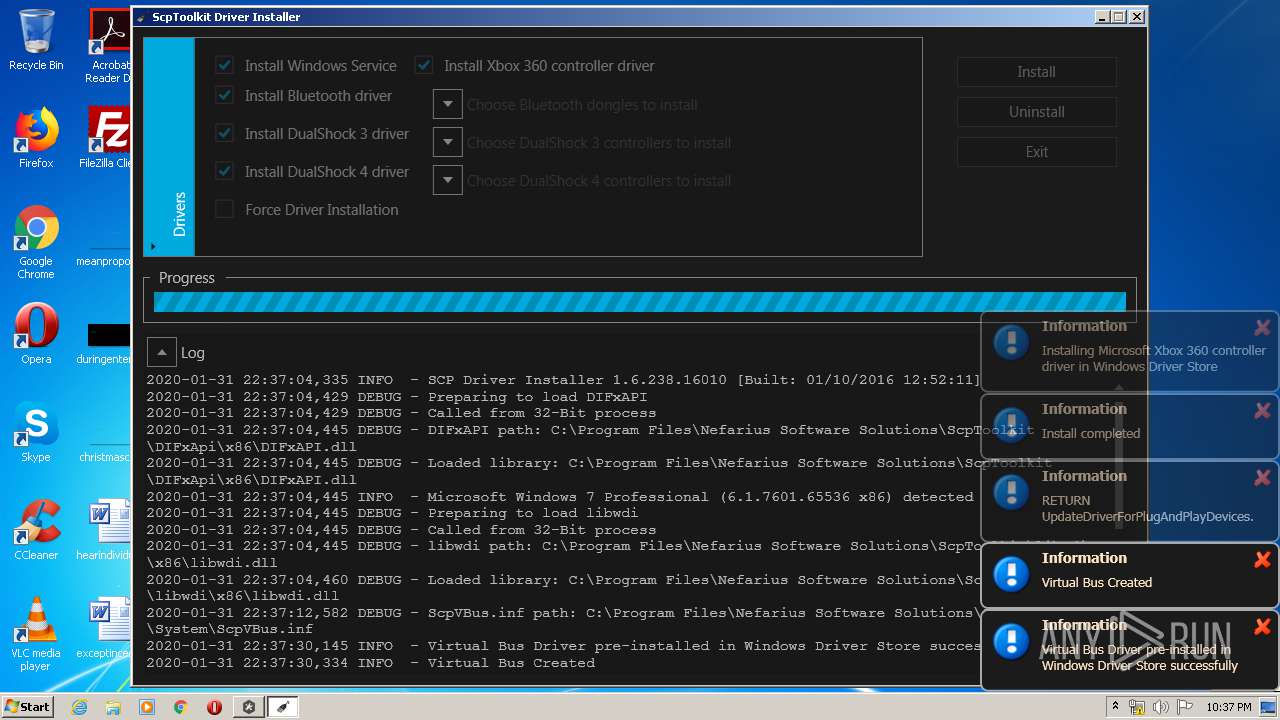
Task: Launch VLC media player from desktop
Action: point(36,634)
